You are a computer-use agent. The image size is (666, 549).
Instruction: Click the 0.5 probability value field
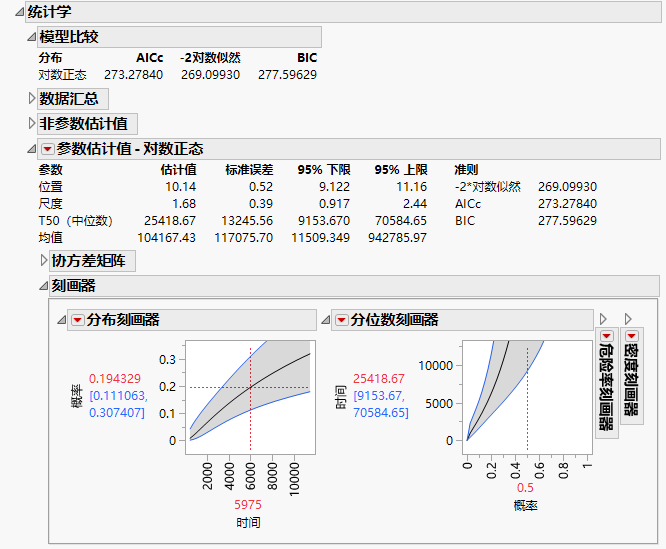pyautogui.click(x=525, y=488)
